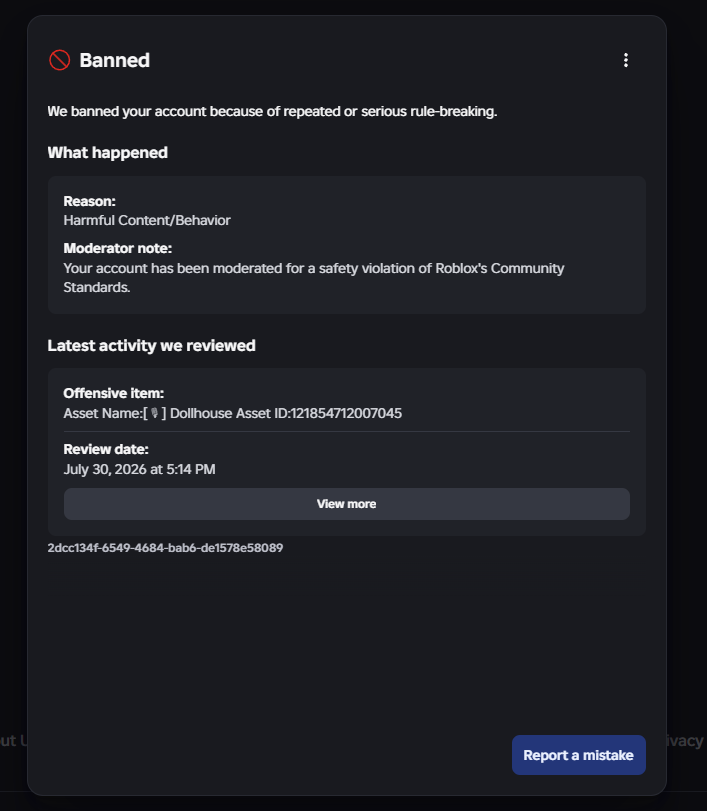Select the ban reference ID 2dcc134f-6549-4684-bab6-de1578e58089
This screenshot has height=811, width=707.
166,548
